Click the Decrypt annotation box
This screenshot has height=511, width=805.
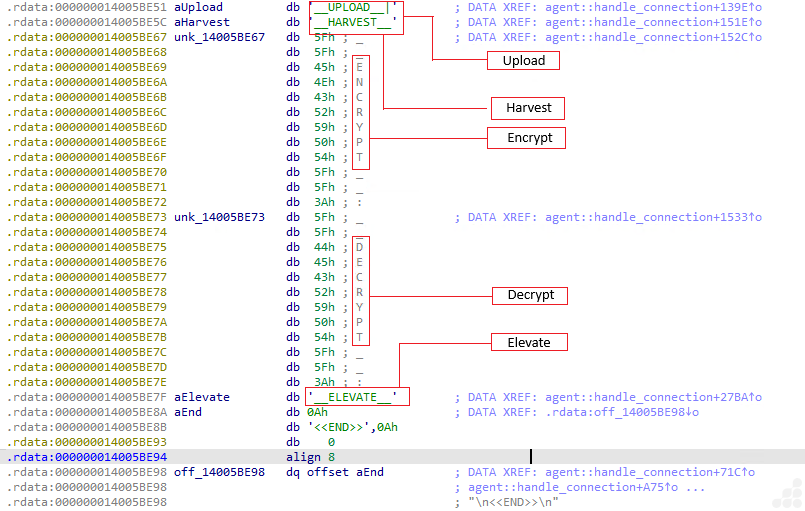point(530,296)
